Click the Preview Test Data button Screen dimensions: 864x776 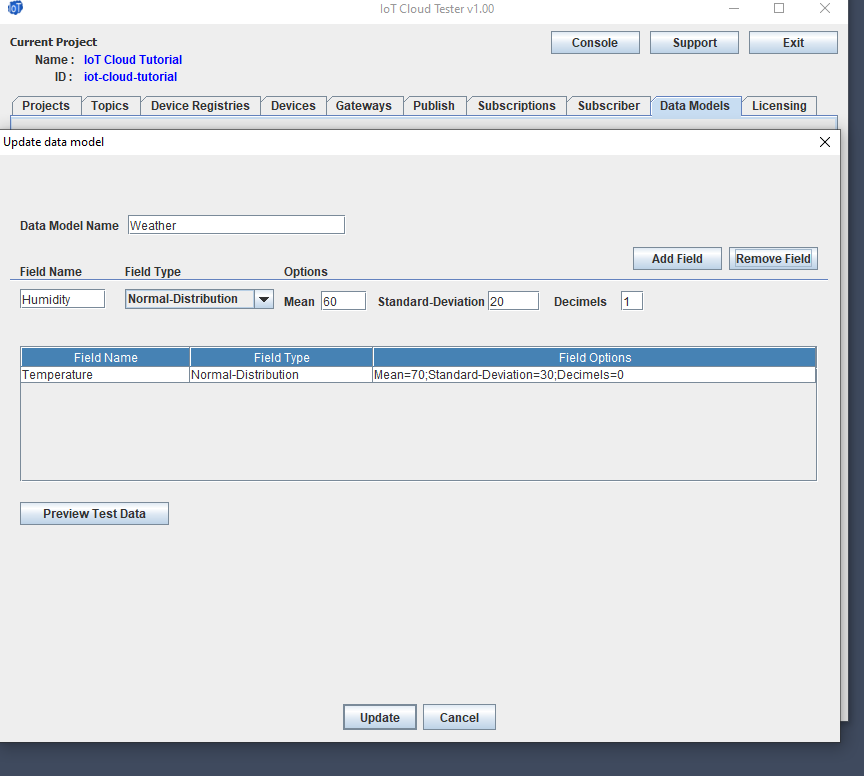pos(94,513)
